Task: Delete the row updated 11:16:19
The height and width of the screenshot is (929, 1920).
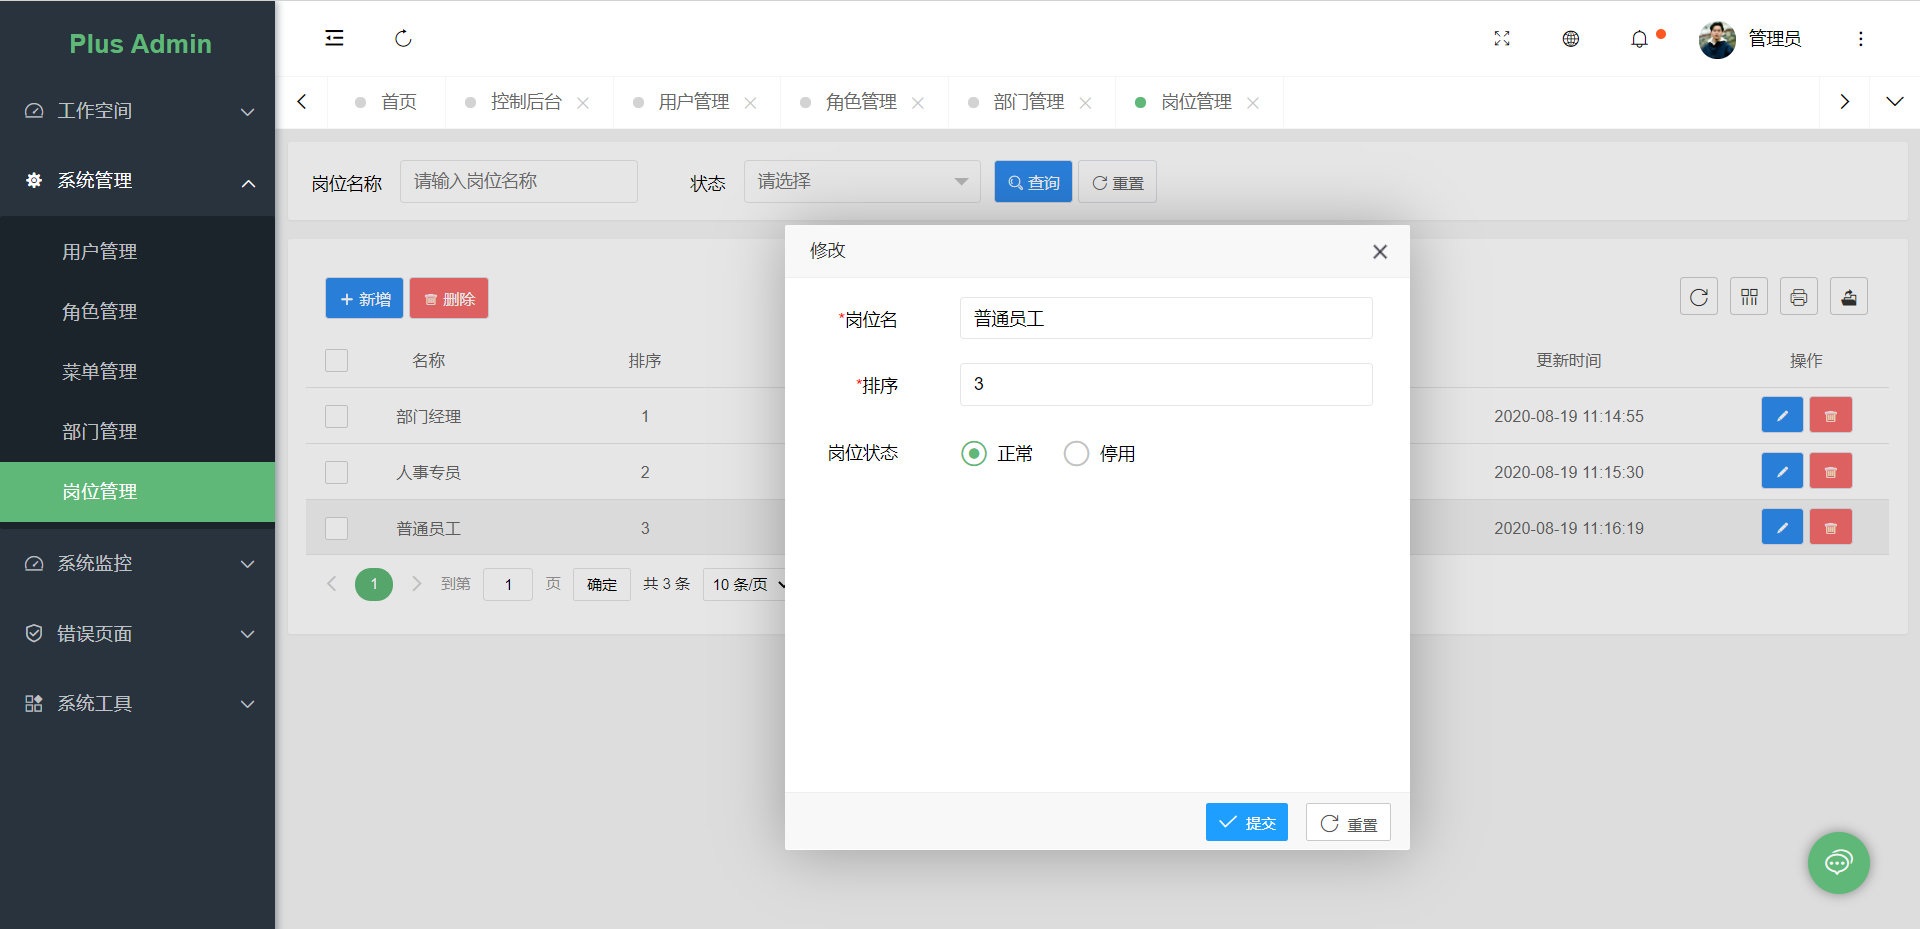Action: (x=1831, y=527)
